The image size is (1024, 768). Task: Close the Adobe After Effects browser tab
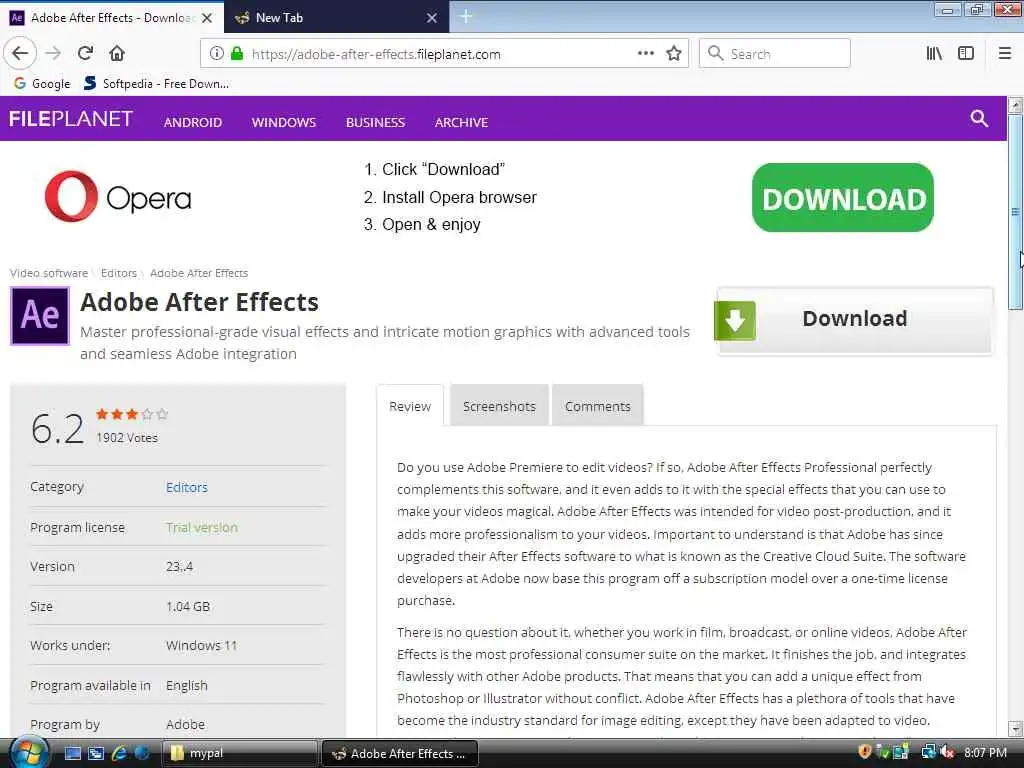click(207, 18)
